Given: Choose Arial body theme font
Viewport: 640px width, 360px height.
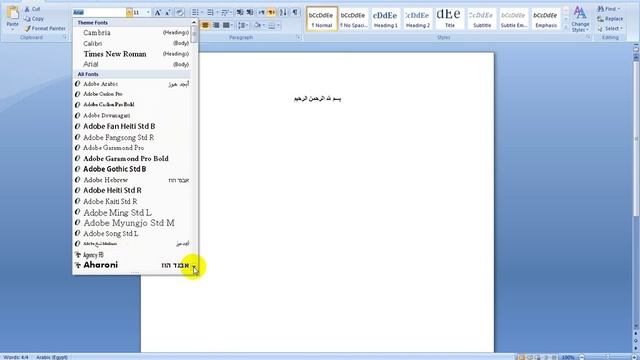Looking at the screenshot, I should tap(132, 64).
